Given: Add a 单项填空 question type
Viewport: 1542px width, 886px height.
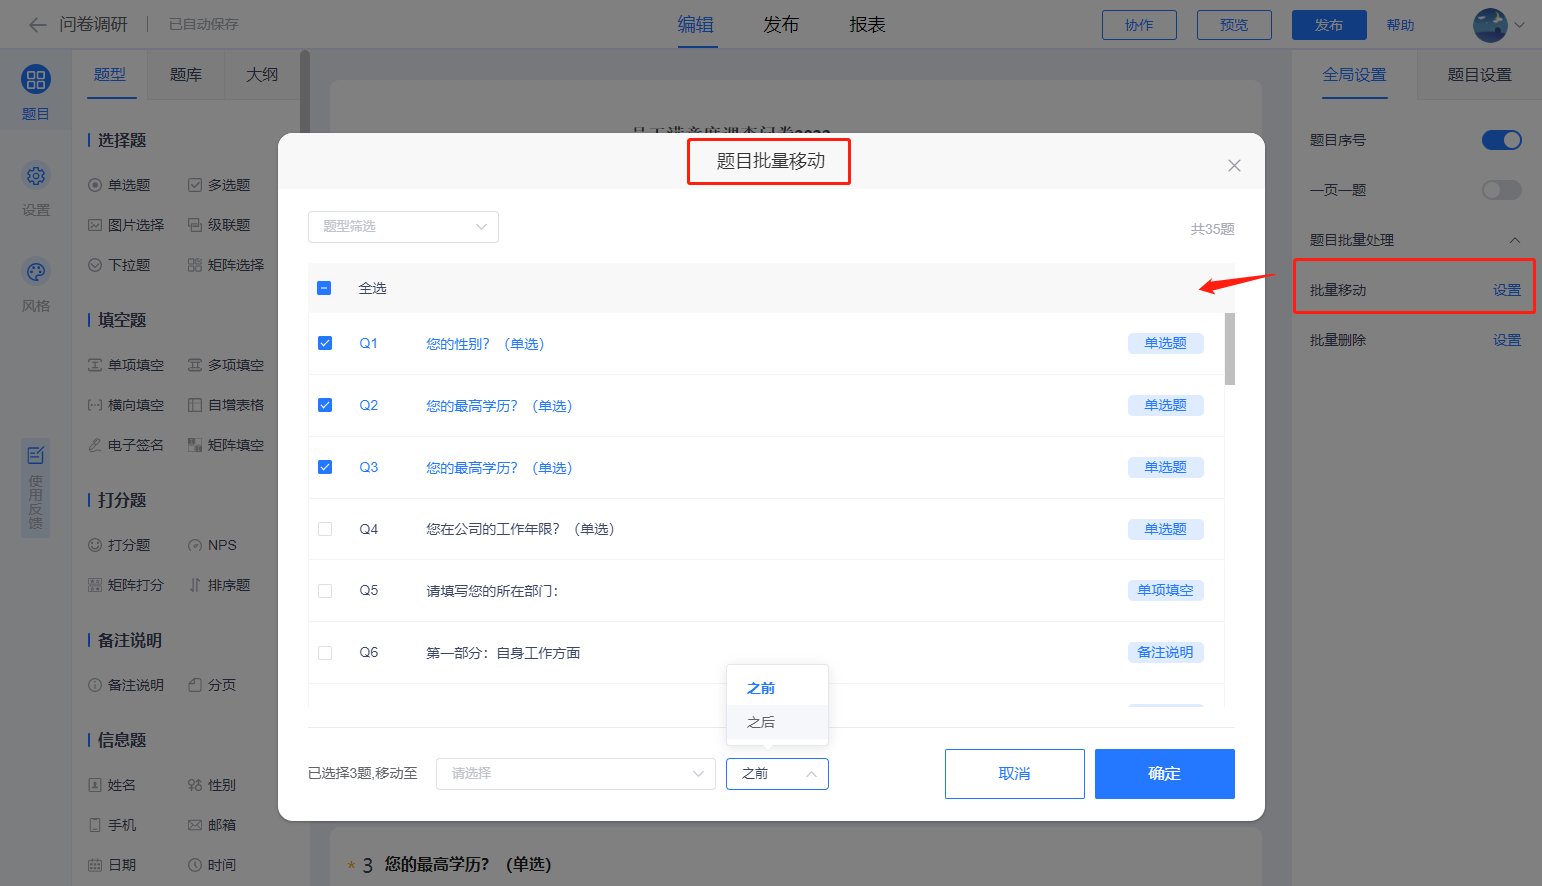Looking at the screenshot, I should click(126, 365).
